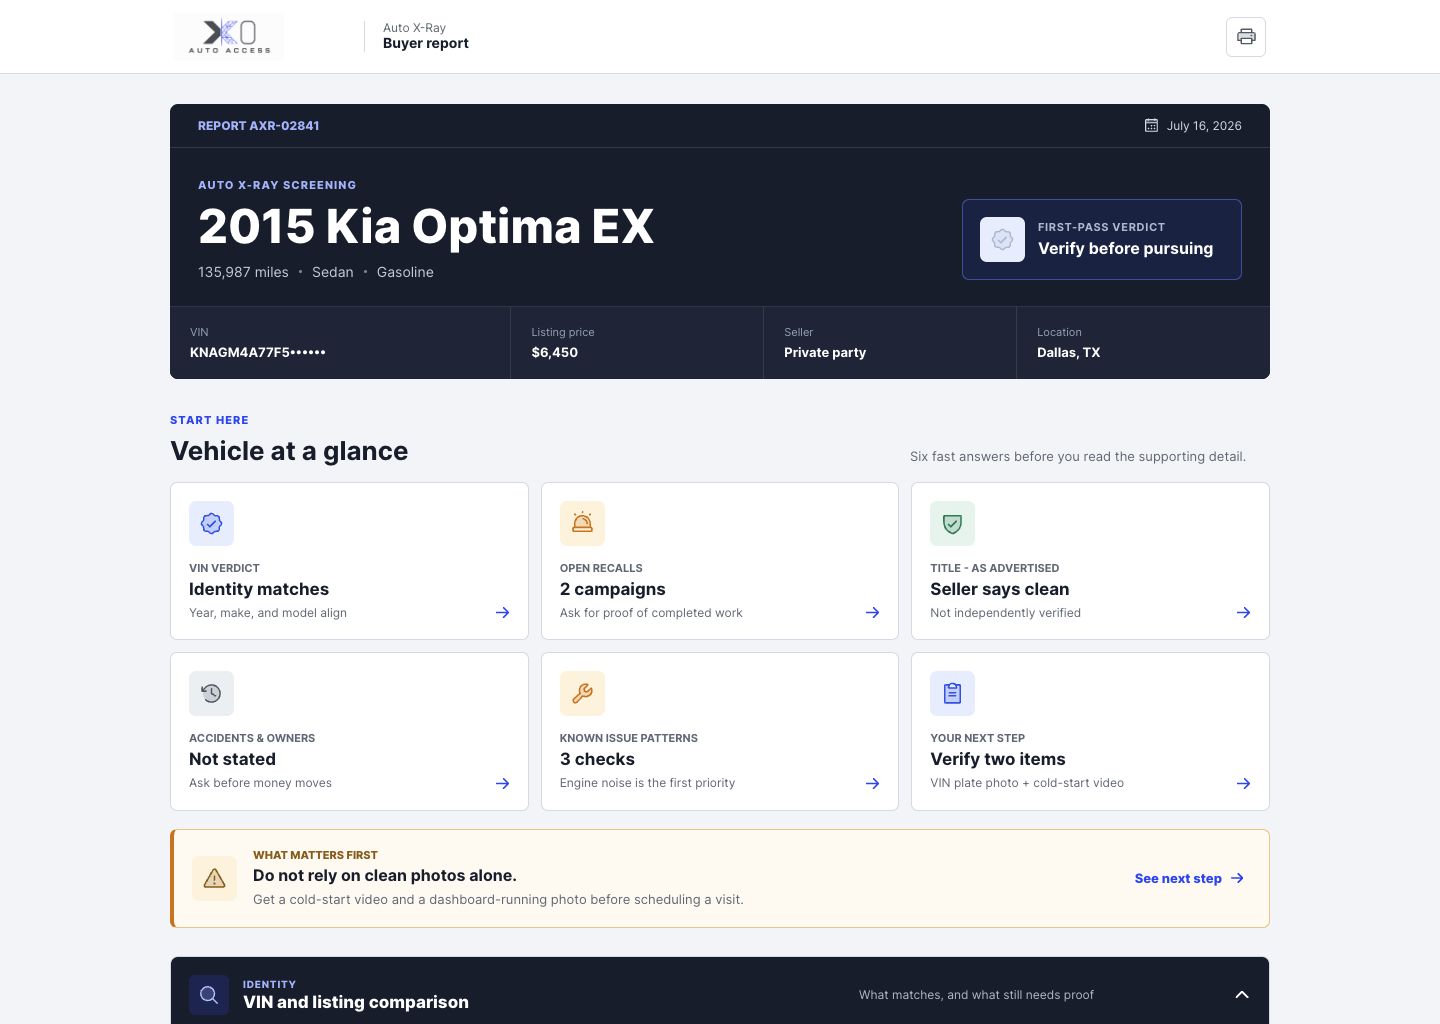Click the AUTO X-RAY SCREENING label

point(277,185)
